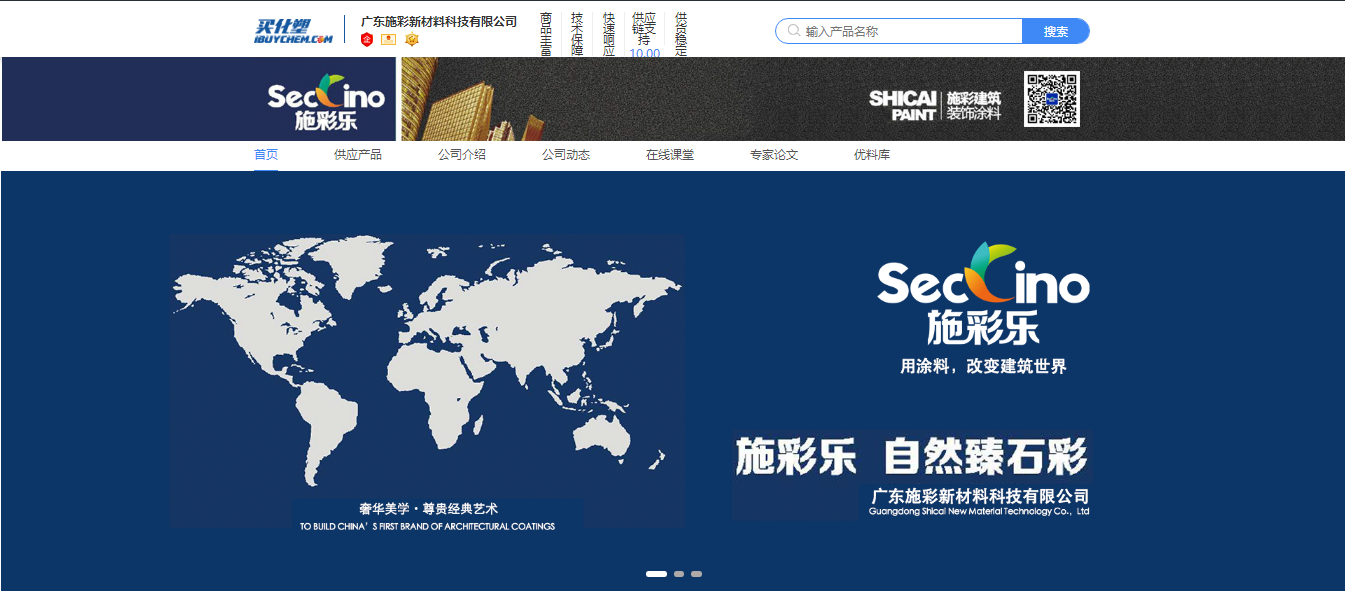Click the Seccino 施彩乐 logo in header banner
This screenshot has width=1345, height=592.
point(326,103)
